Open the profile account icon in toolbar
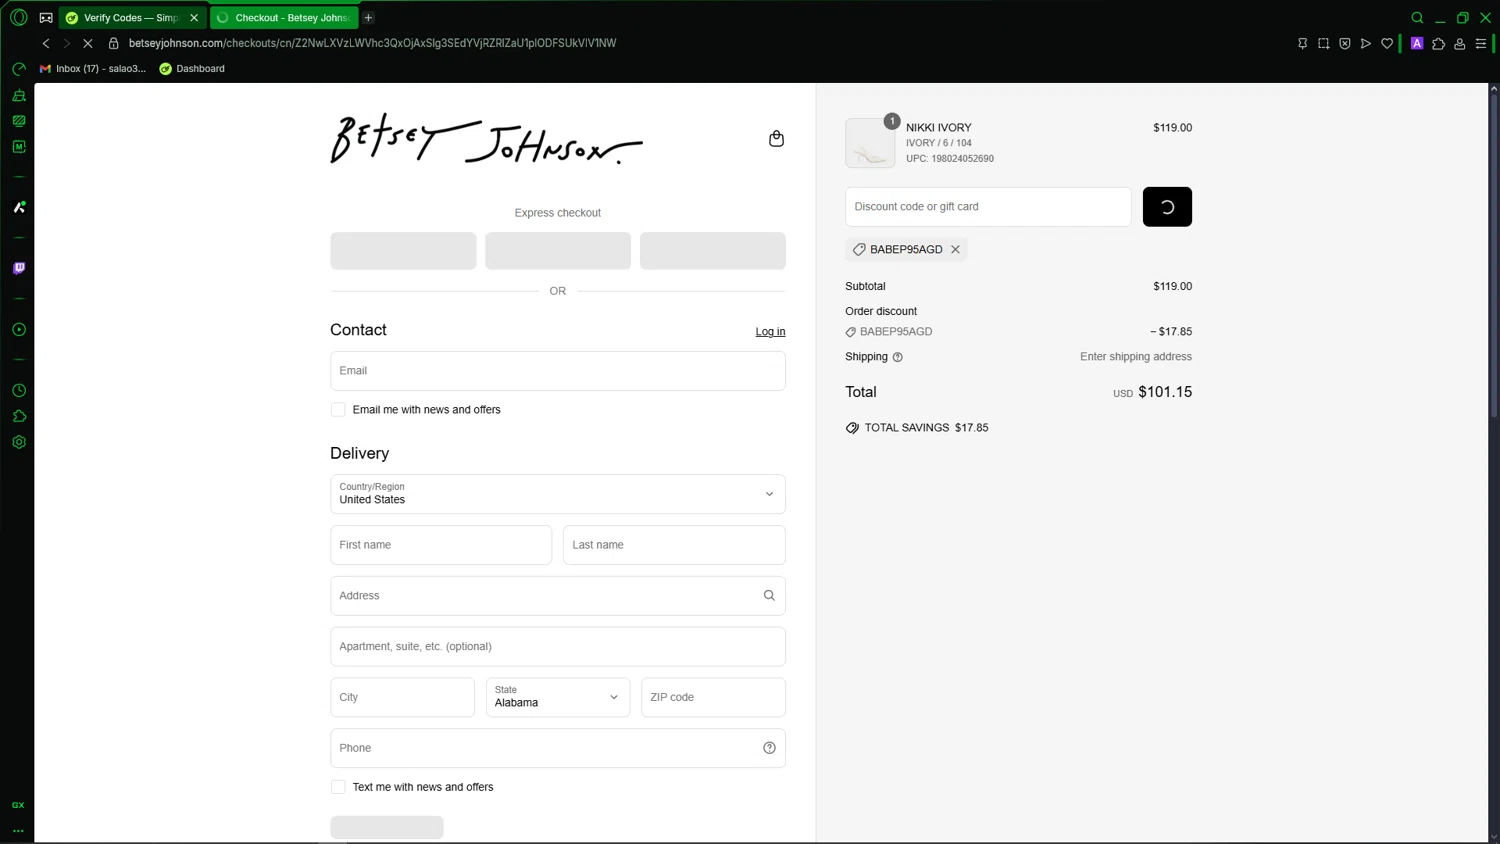The height and width of the screenshot is (844, 1500). pos(1460,44)
